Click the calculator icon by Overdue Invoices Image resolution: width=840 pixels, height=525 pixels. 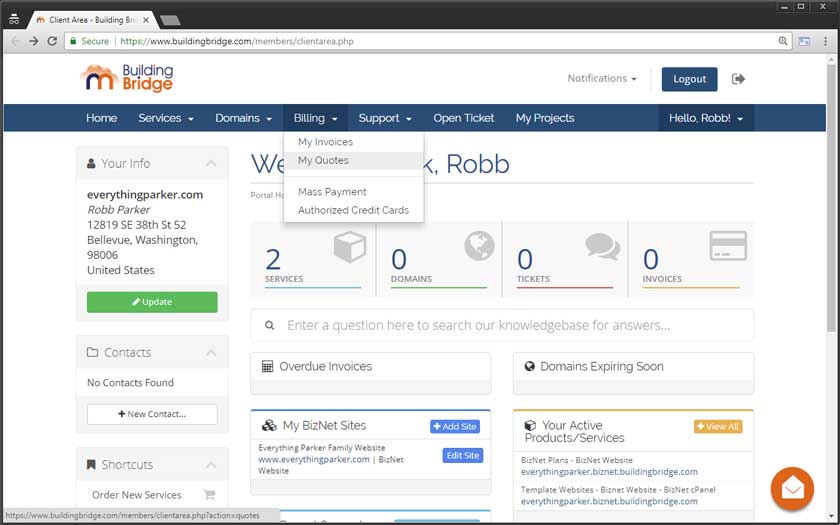pos(267,366)
